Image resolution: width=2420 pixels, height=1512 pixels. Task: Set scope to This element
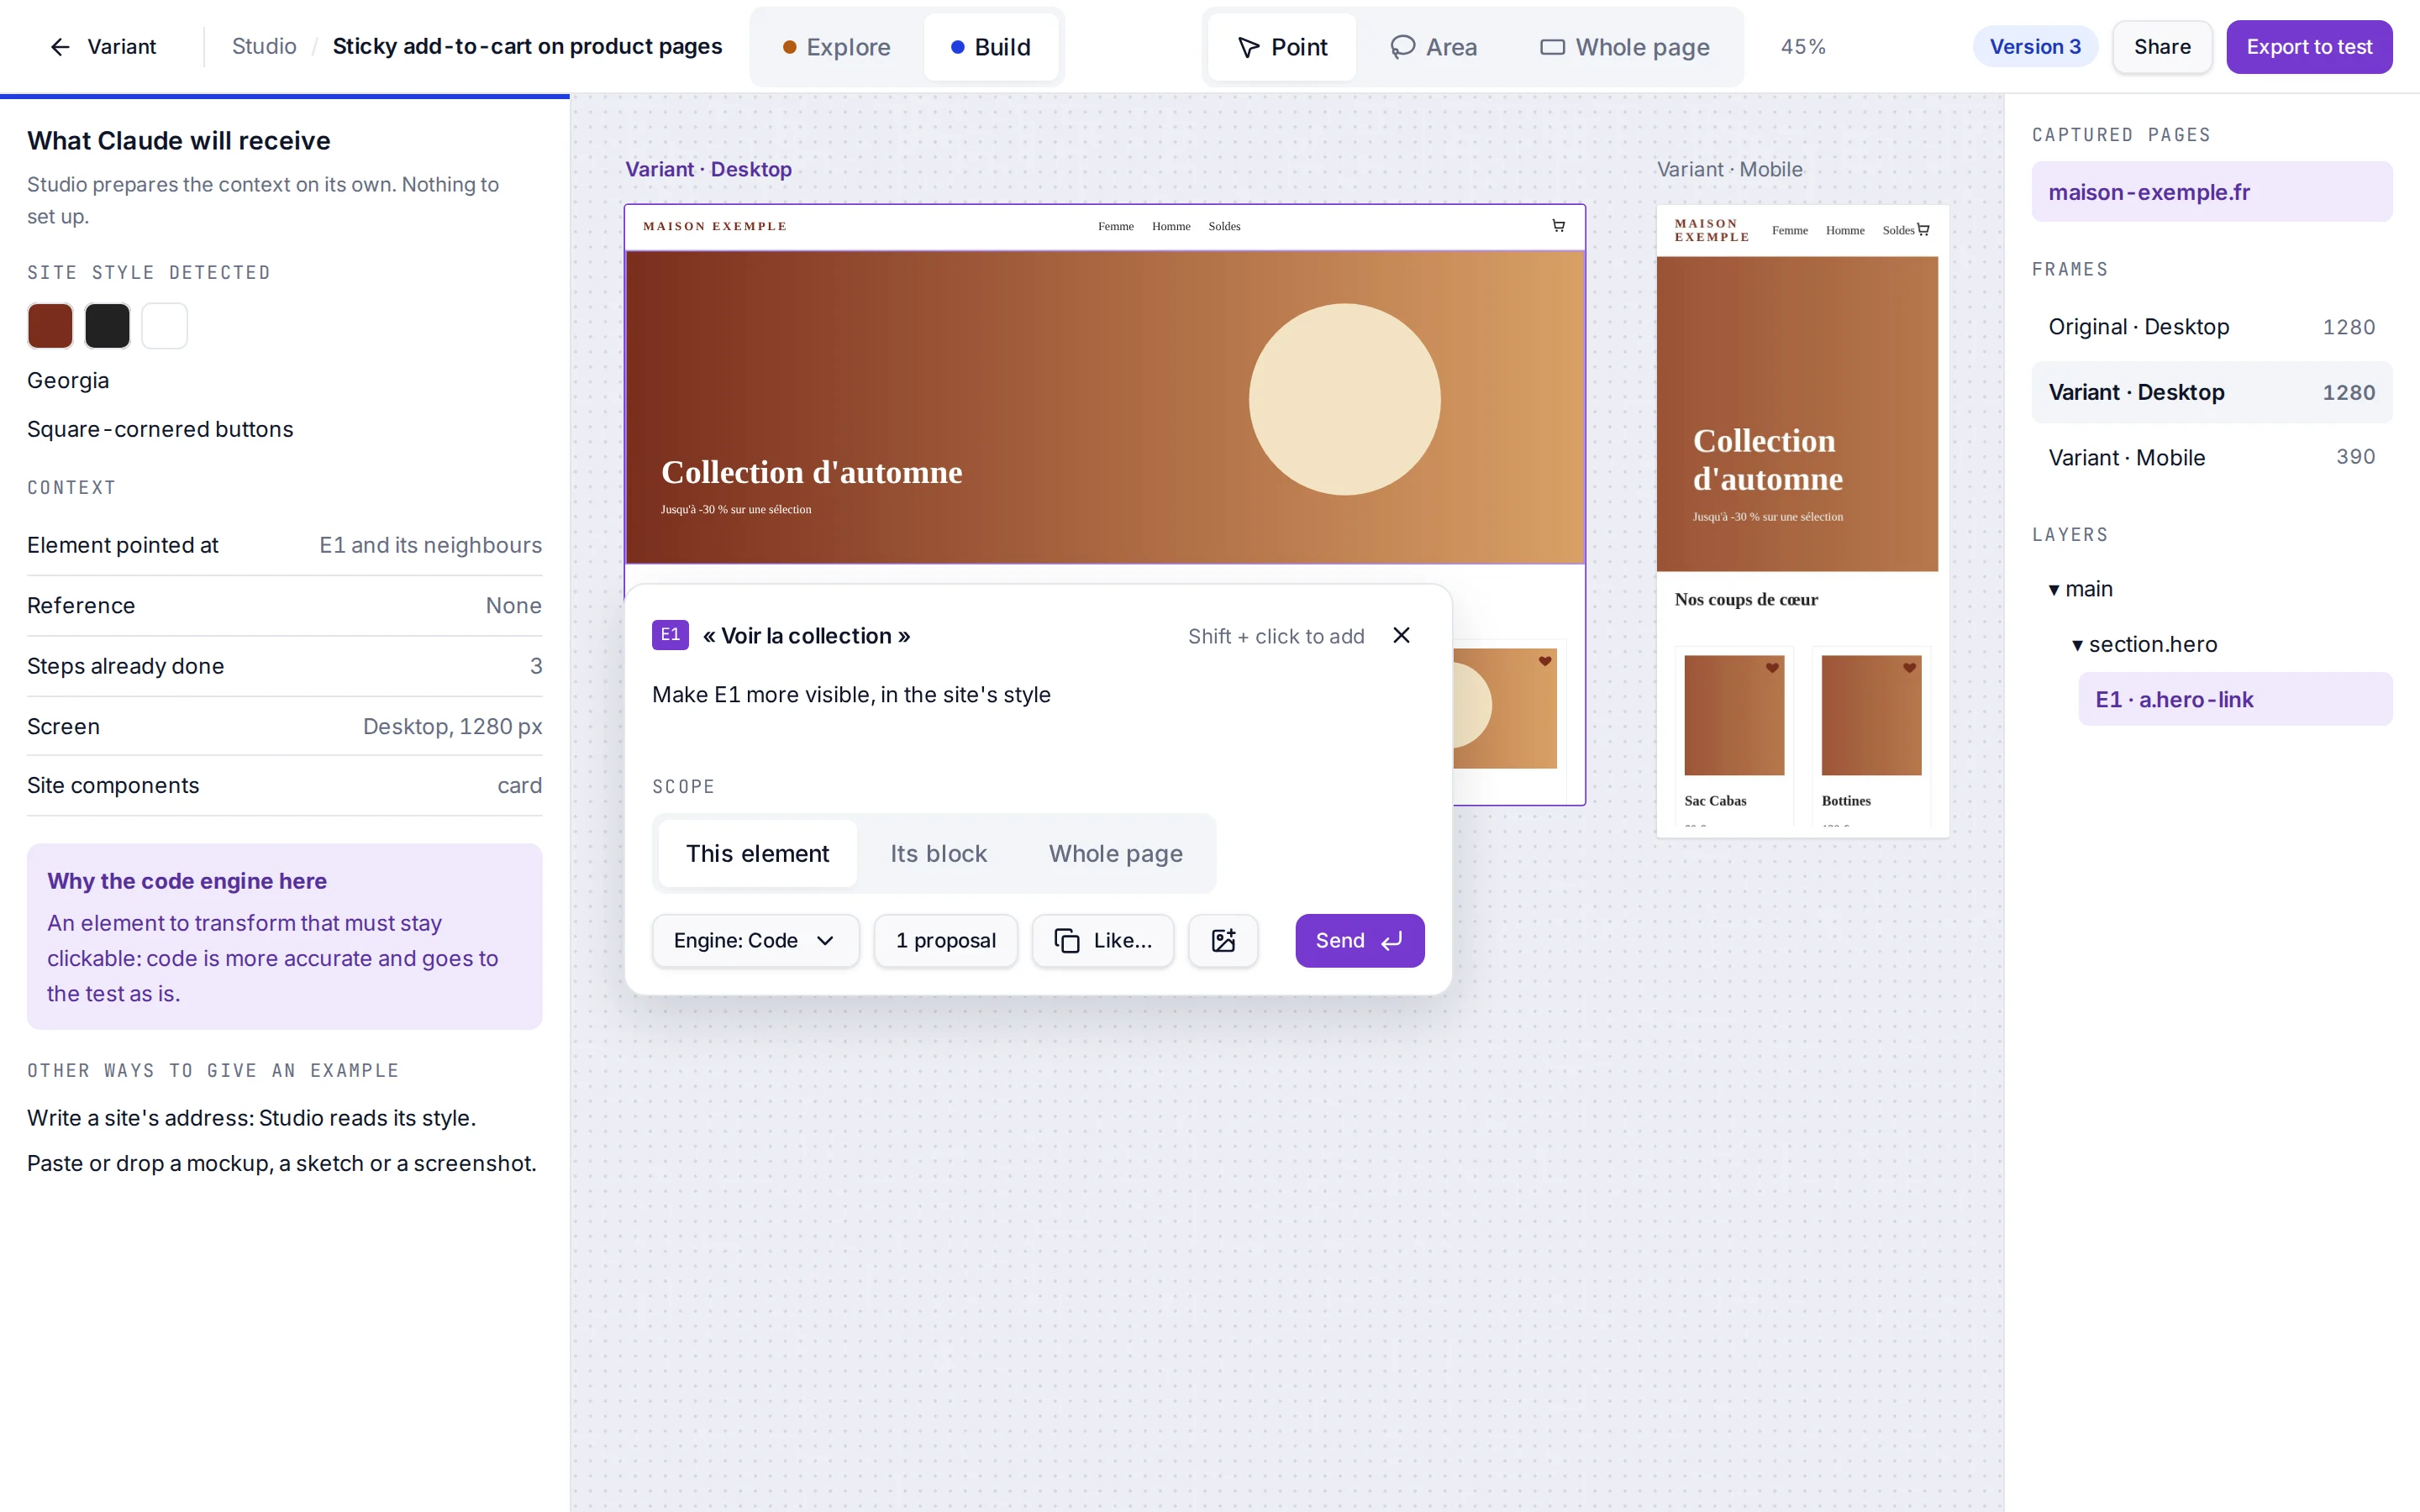[757, 853]
